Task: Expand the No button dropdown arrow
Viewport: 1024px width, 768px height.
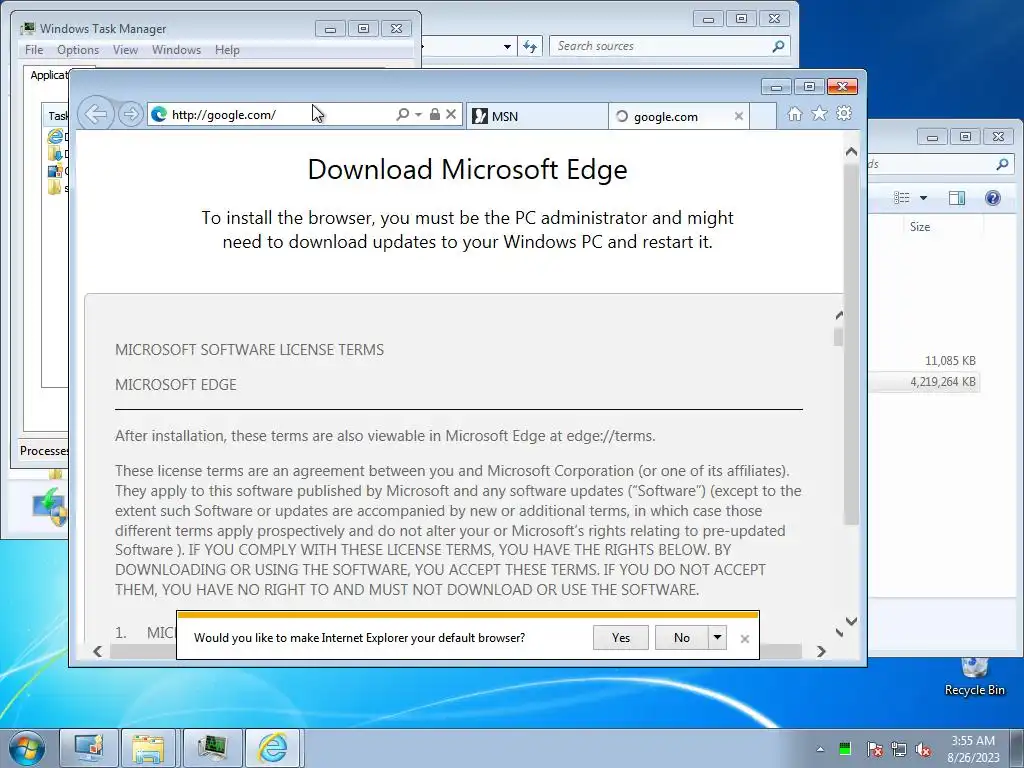Action: [x=717, y=637]
